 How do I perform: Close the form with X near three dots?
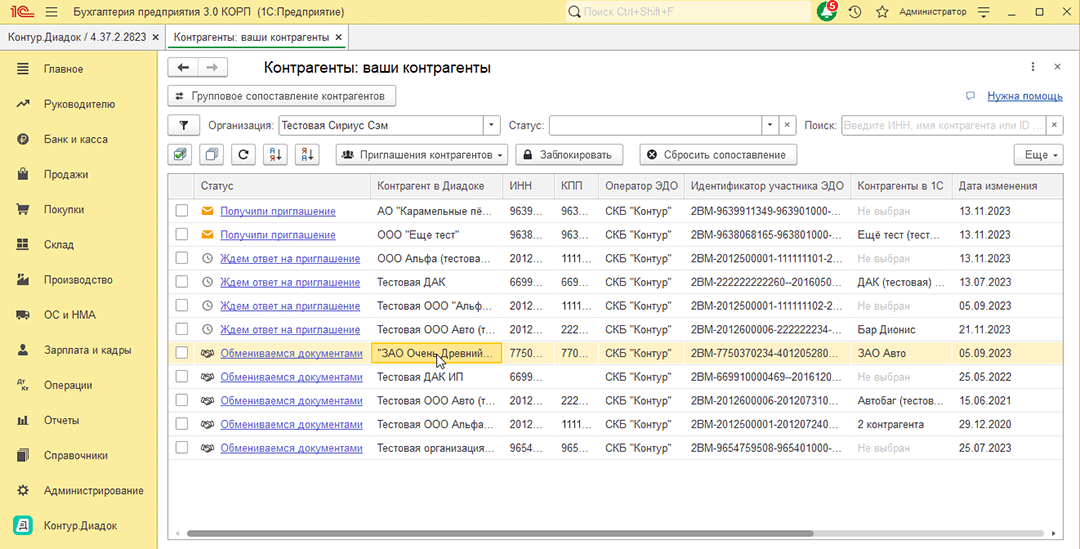coord(1057,67)
